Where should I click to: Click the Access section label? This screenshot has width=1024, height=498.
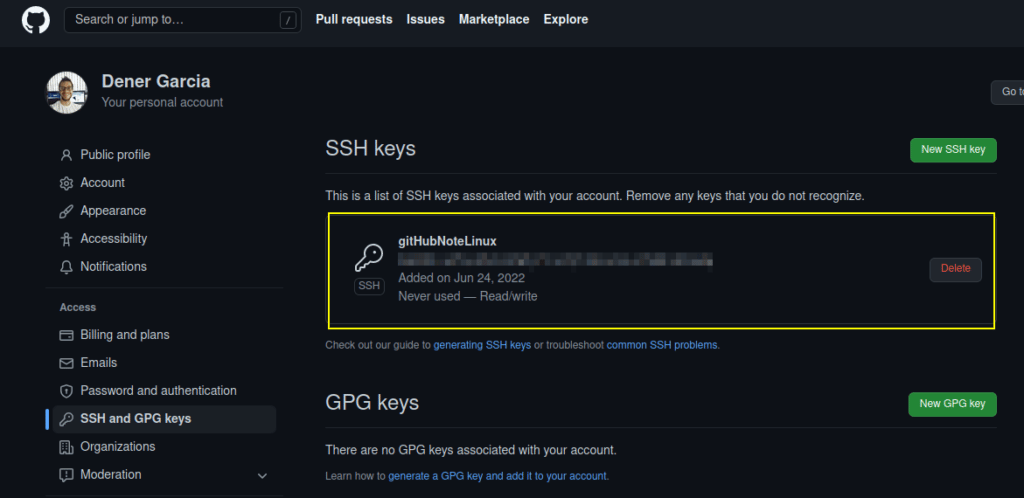click(78, 307)
